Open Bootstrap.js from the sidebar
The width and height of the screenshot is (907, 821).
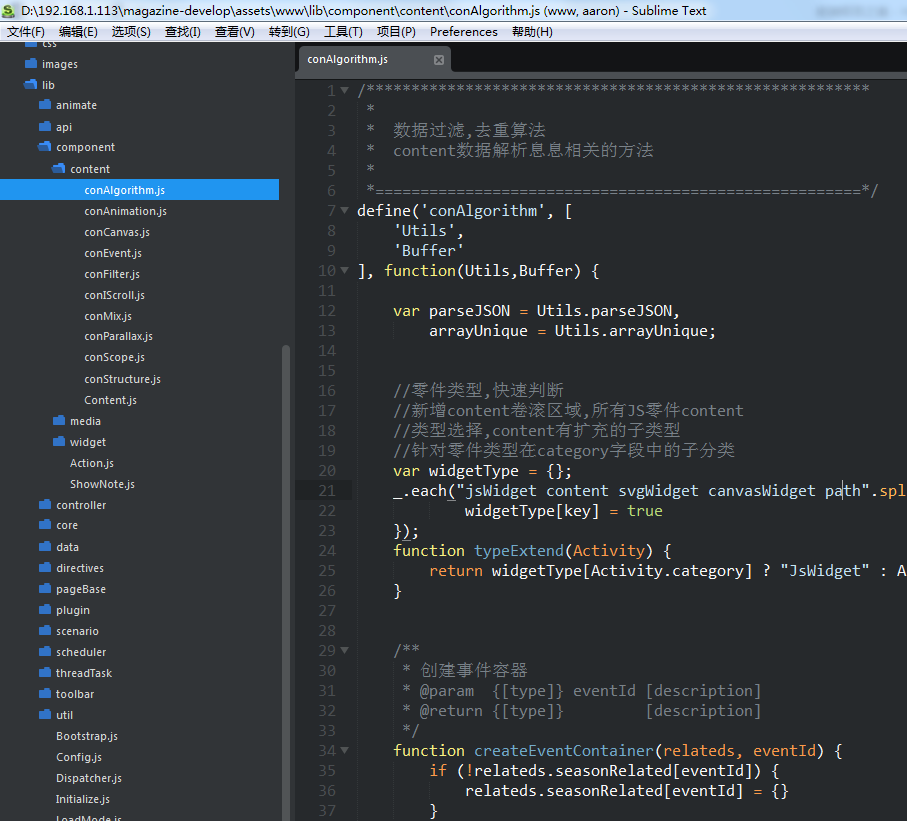point(87,736)
